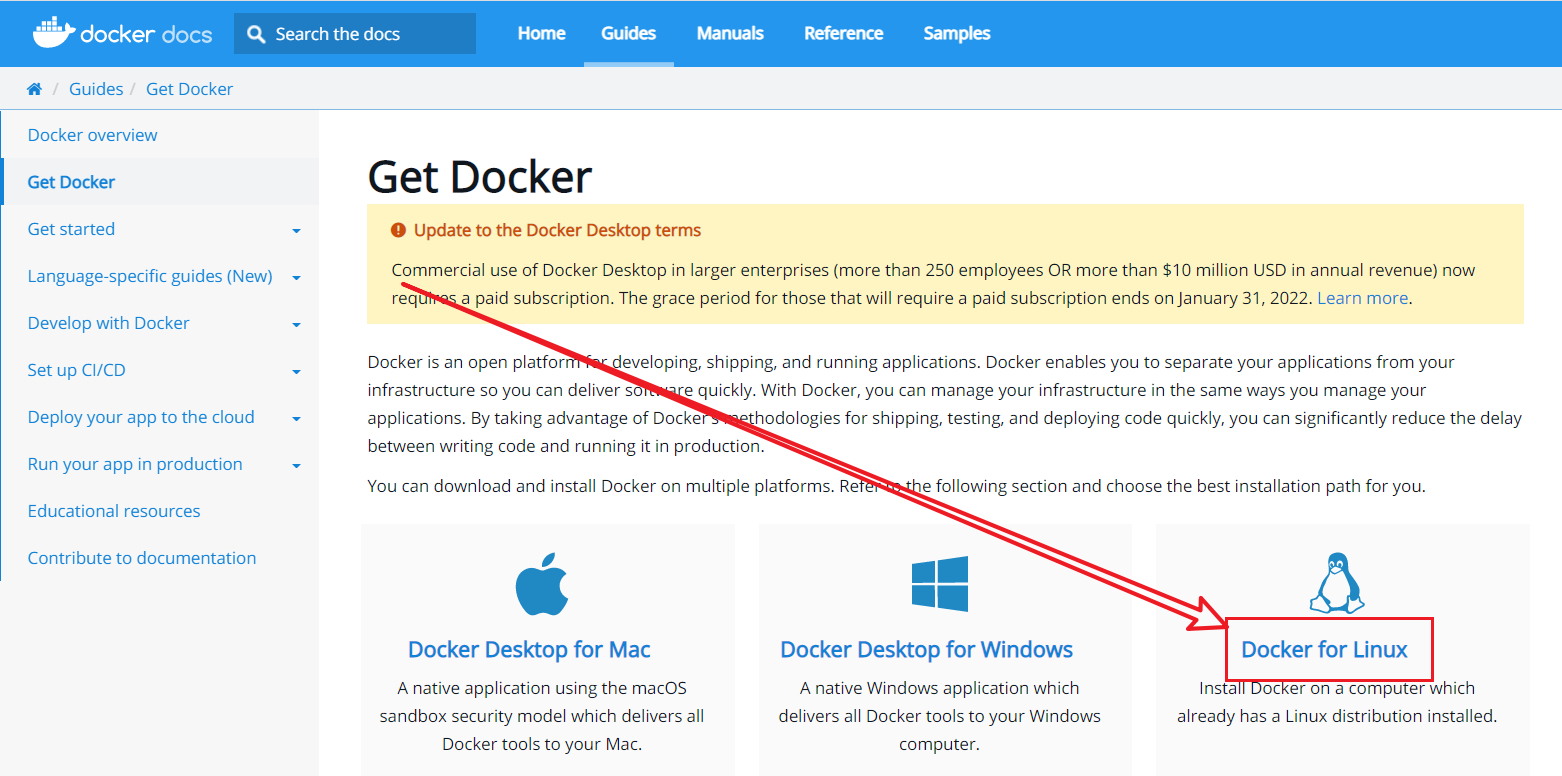Click the home icon in breadcrumb
The width and height of the screenshot is (1562, 776).
click(x=34, y=89)
